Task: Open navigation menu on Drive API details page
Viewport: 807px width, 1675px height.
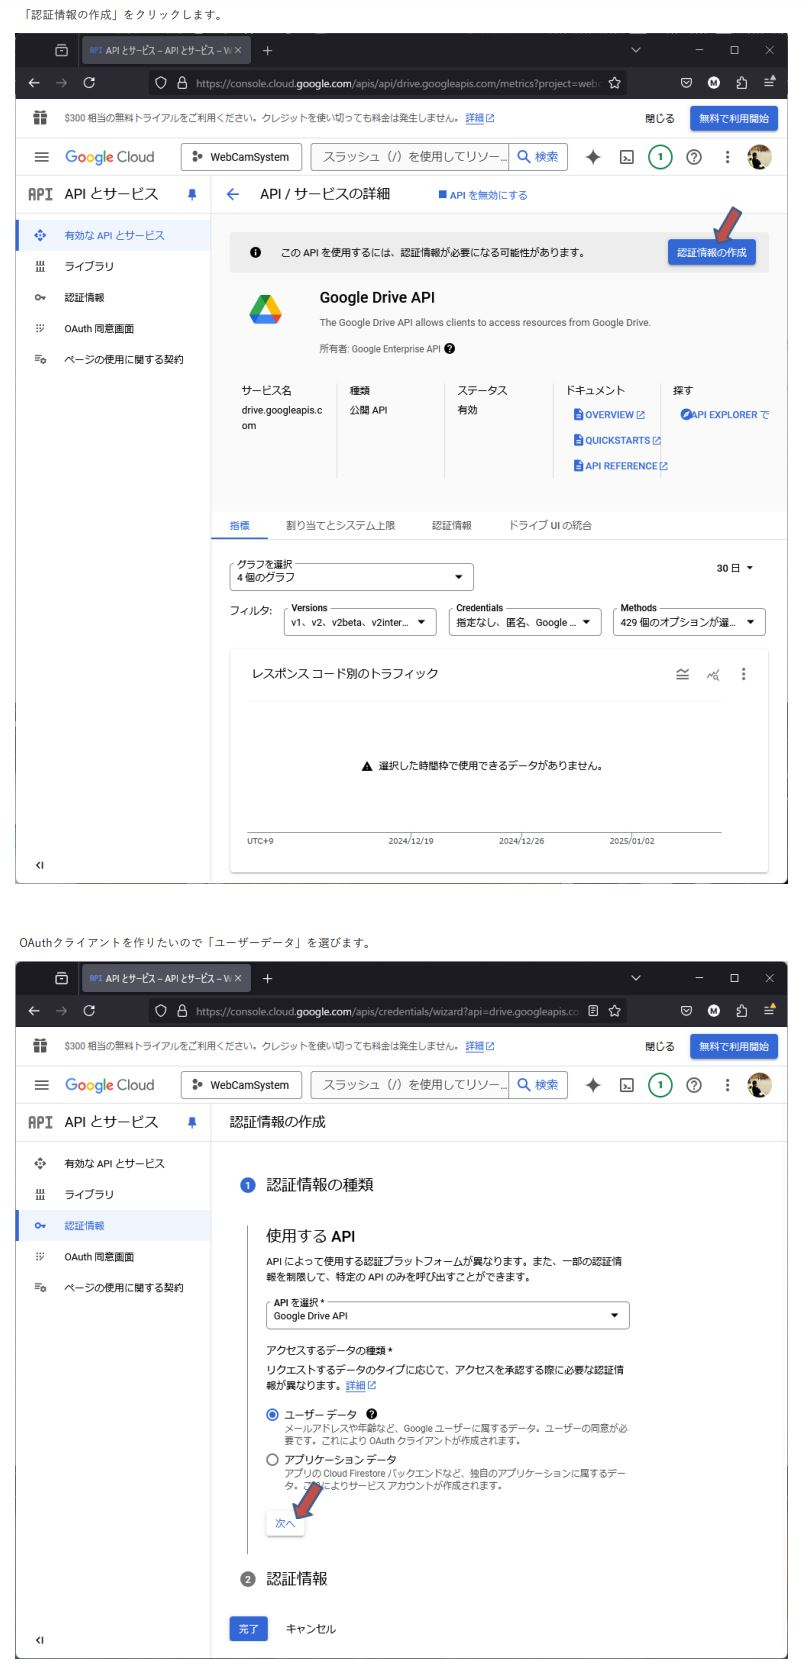Action: 41,157
